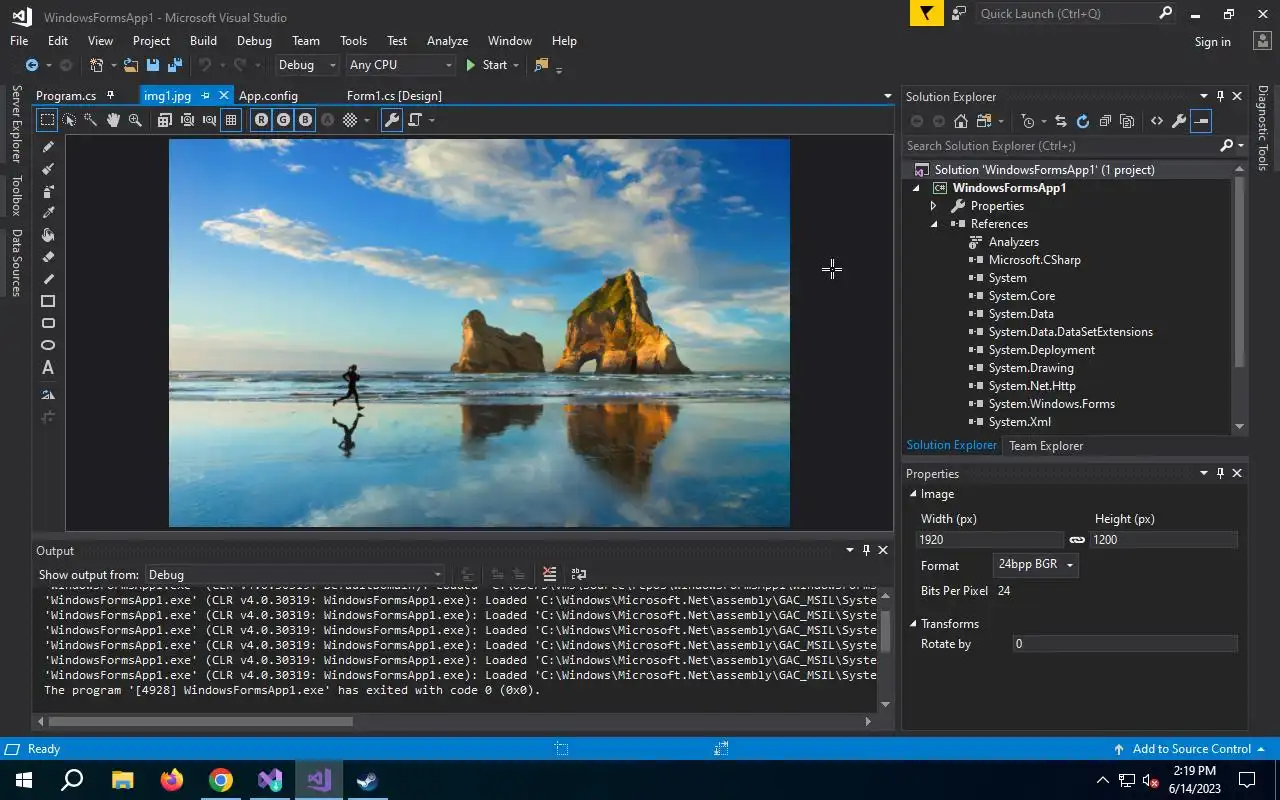Select the Fill (paint bucket) tool

(x=48, y=235)
